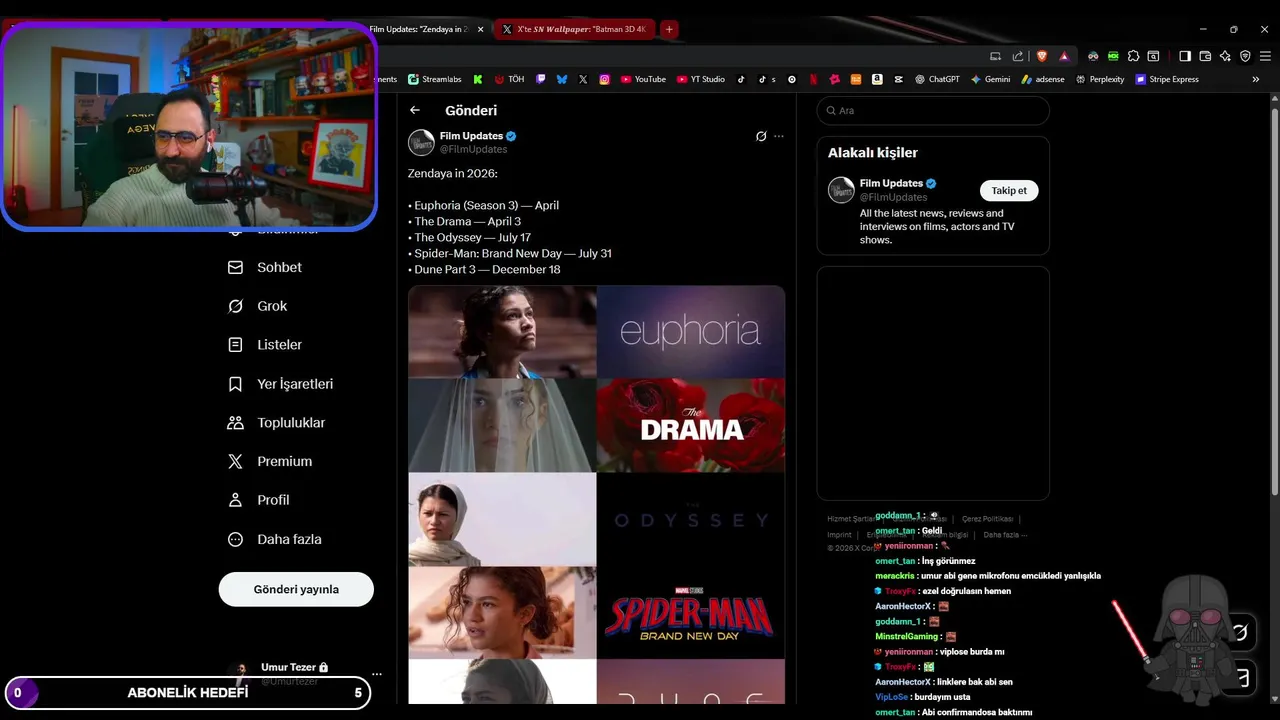Open the Odyssey title image
Screen dimensions: 1280x720
coord(691,520)
